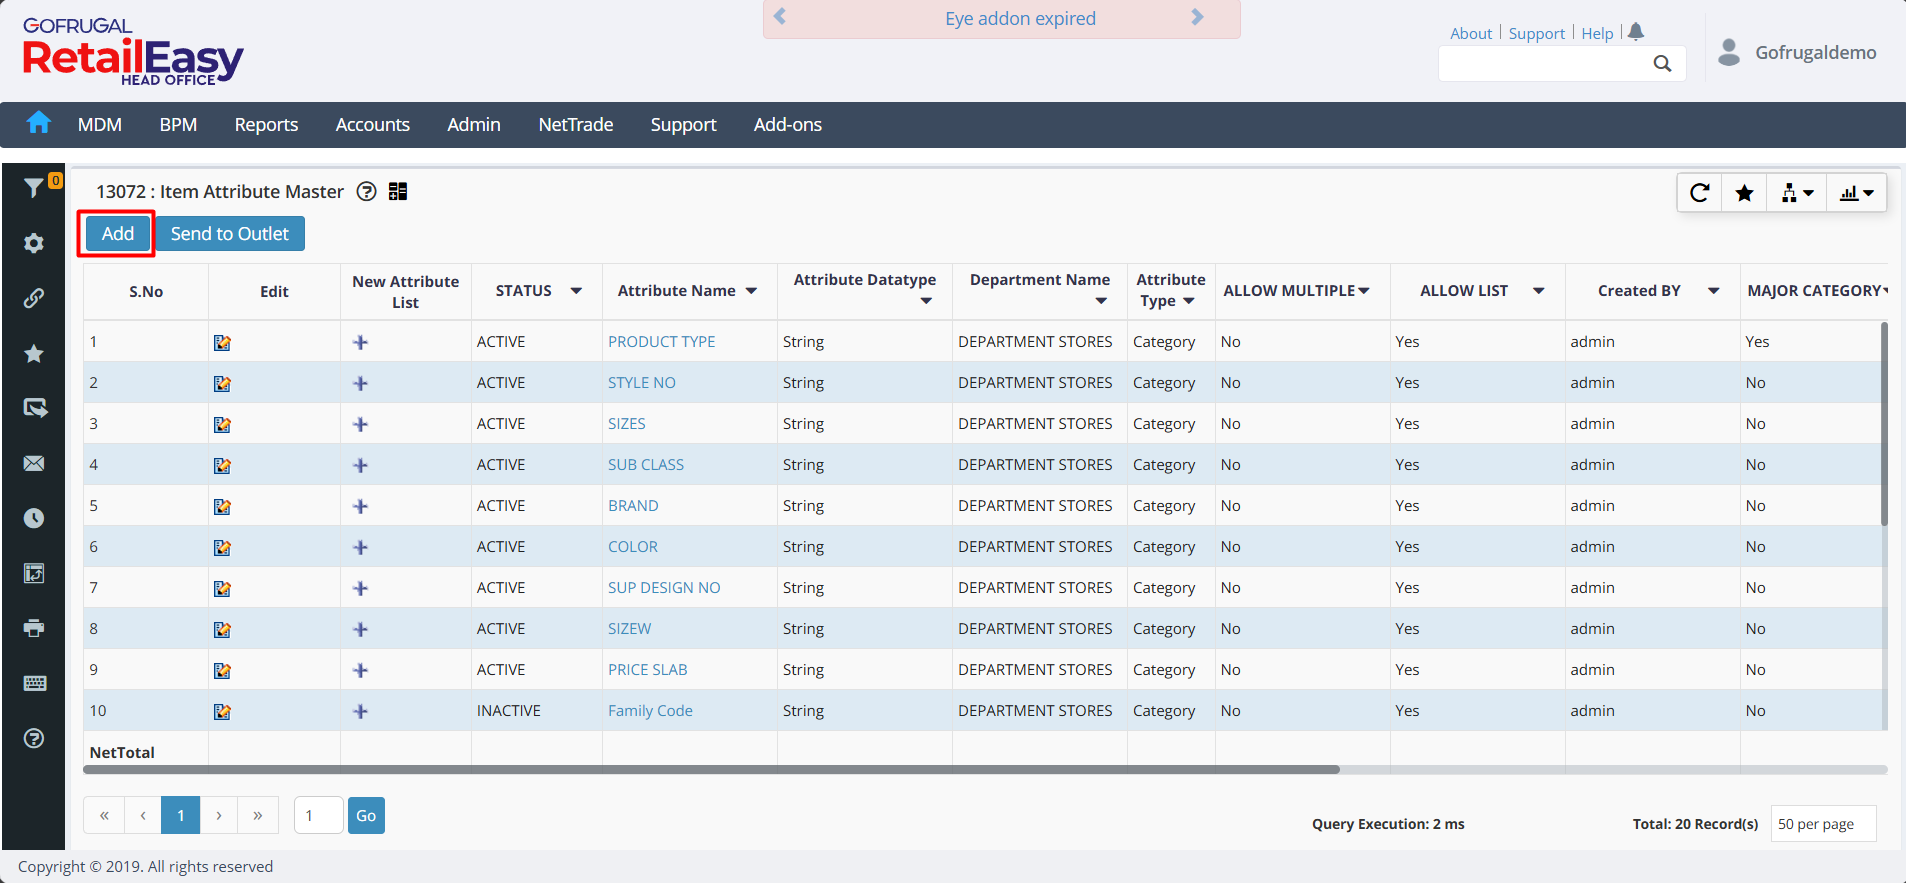Expand the hierarchy view dropdown in toolbar
This screenshot has width=1906, height=883.
pyautogui.click(x=1796, y=193)
